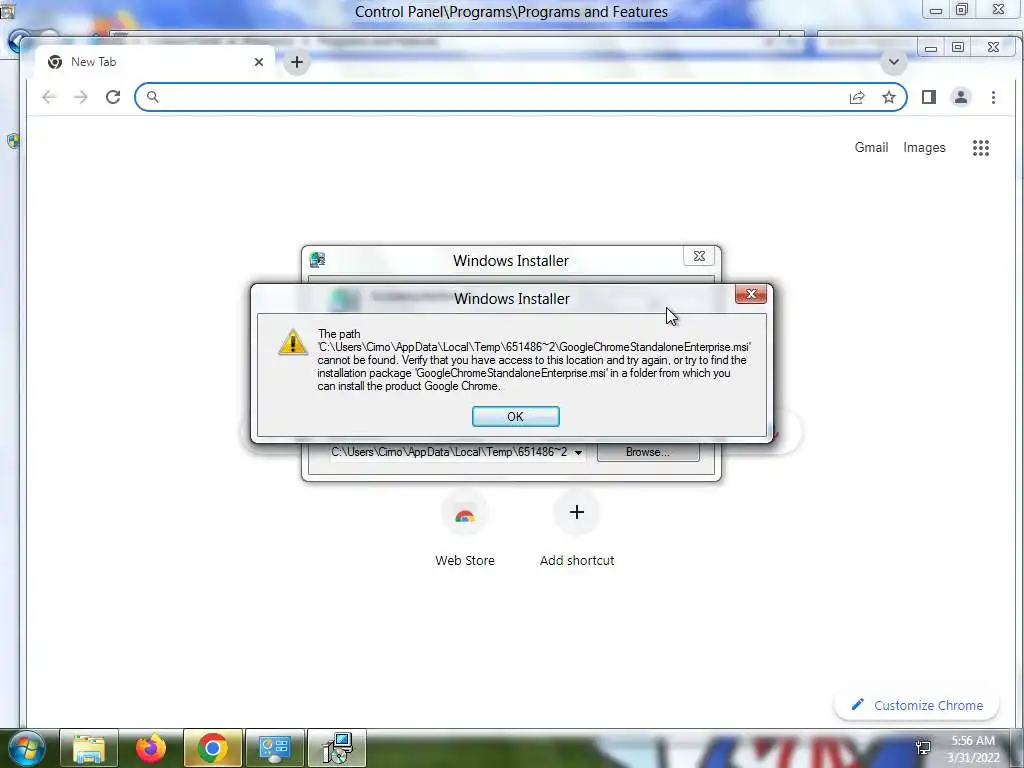The image size is (1024, 768).
Task: Click Chrome's back arrow
Action: 49,97
